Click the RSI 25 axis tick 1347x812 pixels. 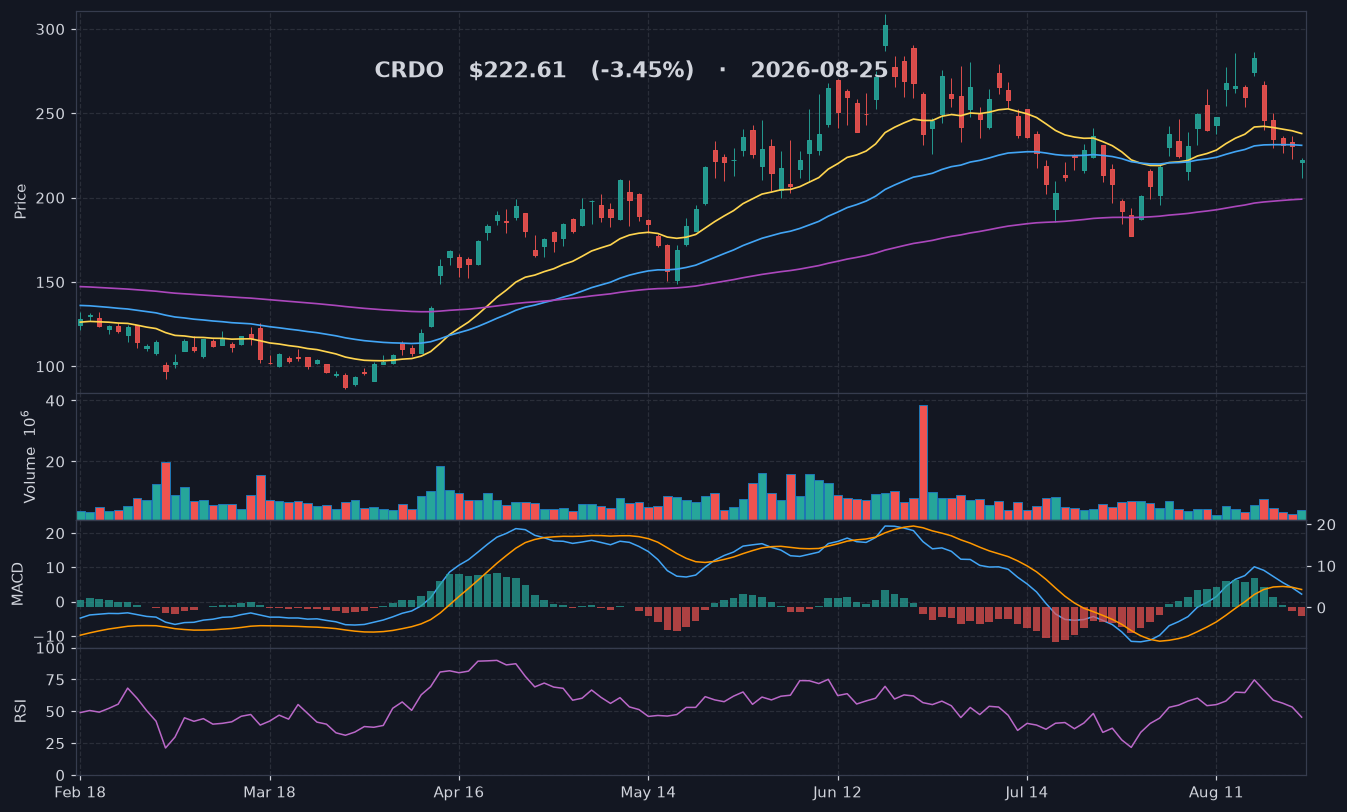tap(56, 744)
